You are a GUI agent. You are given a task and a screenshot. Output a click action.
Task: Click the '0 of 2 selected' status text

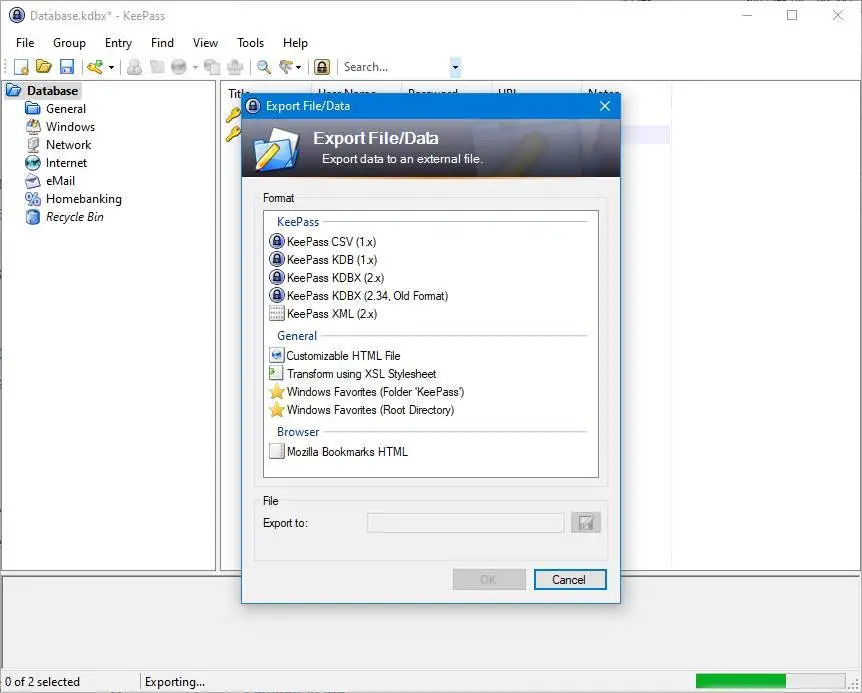(42, 681)
